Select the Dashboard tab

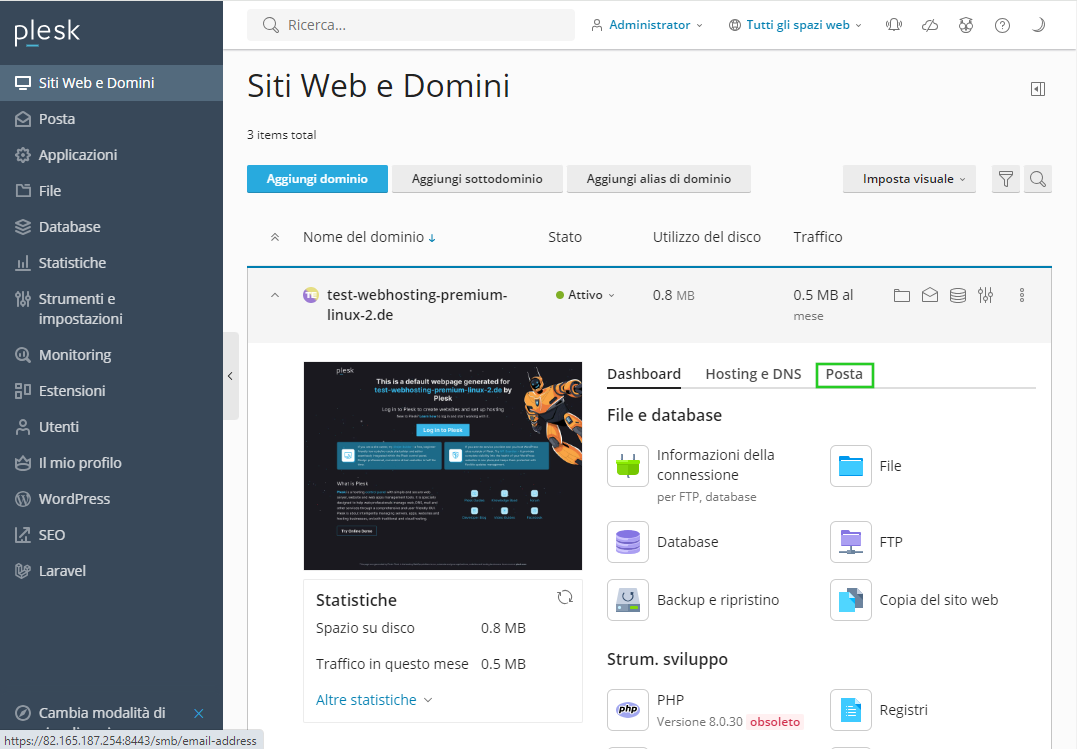pyautogui.click(x=644, y=374)
